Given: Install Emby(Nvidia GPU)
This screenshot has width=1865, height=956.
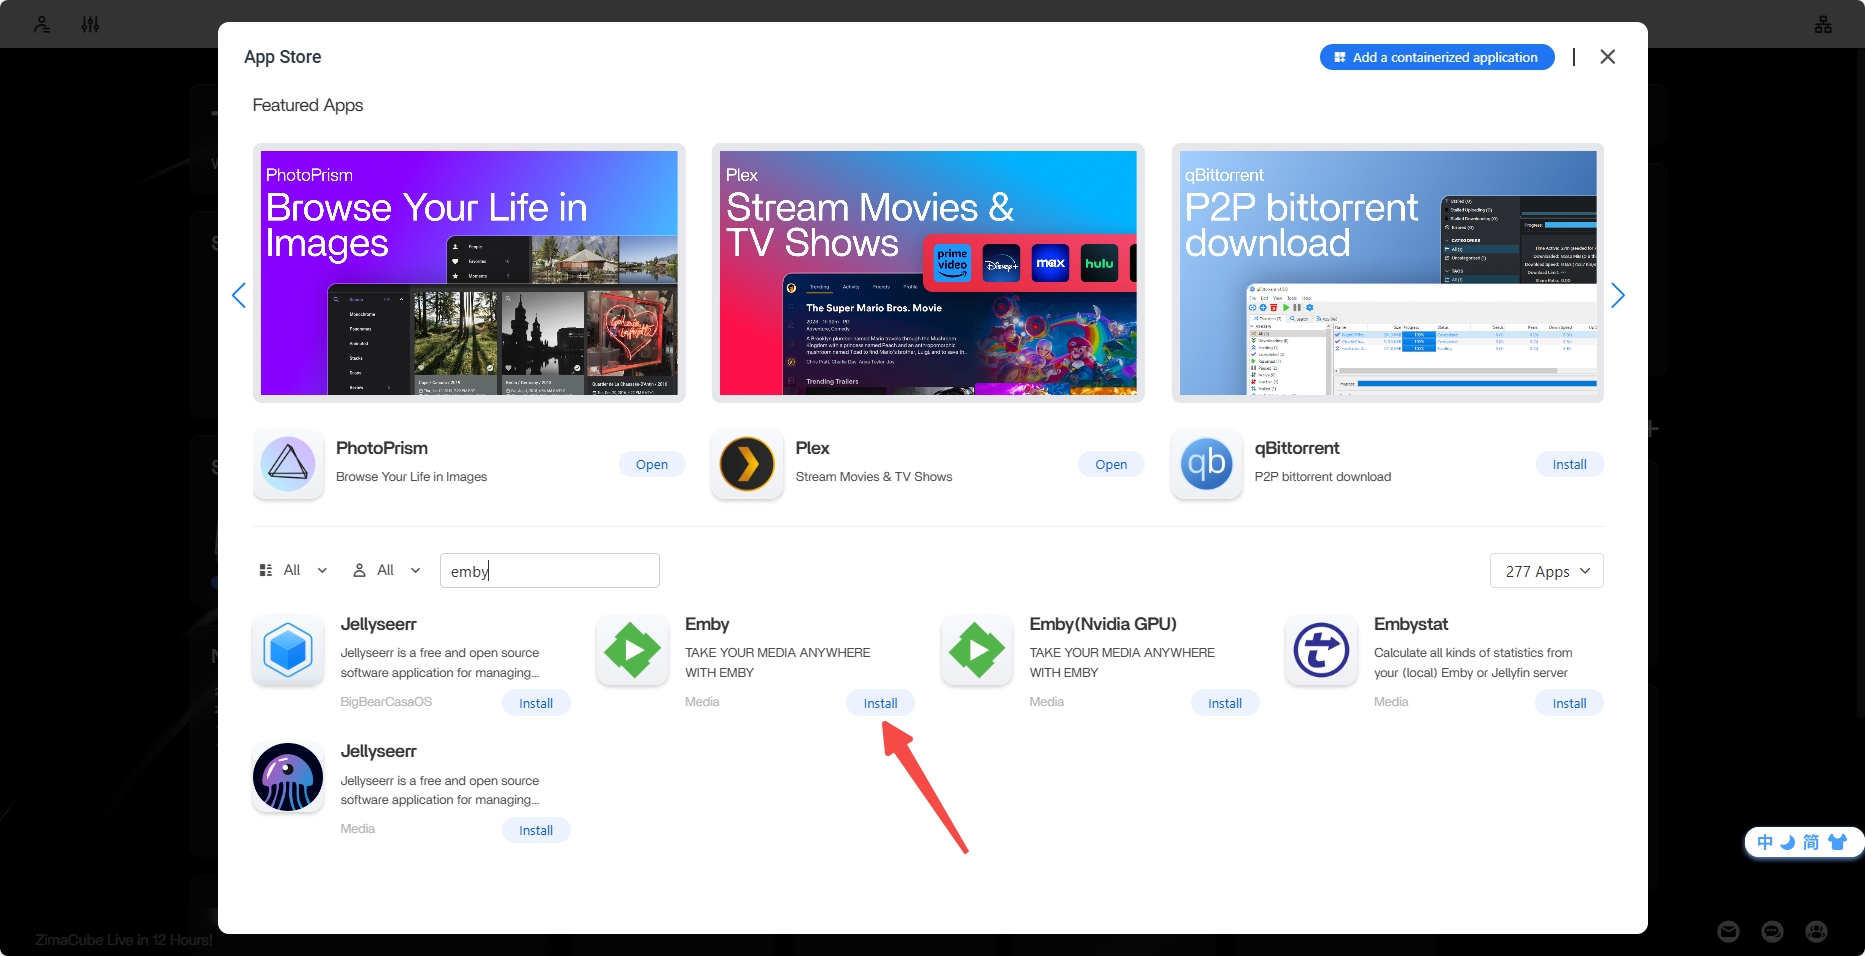Looking at the screenshot, I should click(x=1225, y=703).
